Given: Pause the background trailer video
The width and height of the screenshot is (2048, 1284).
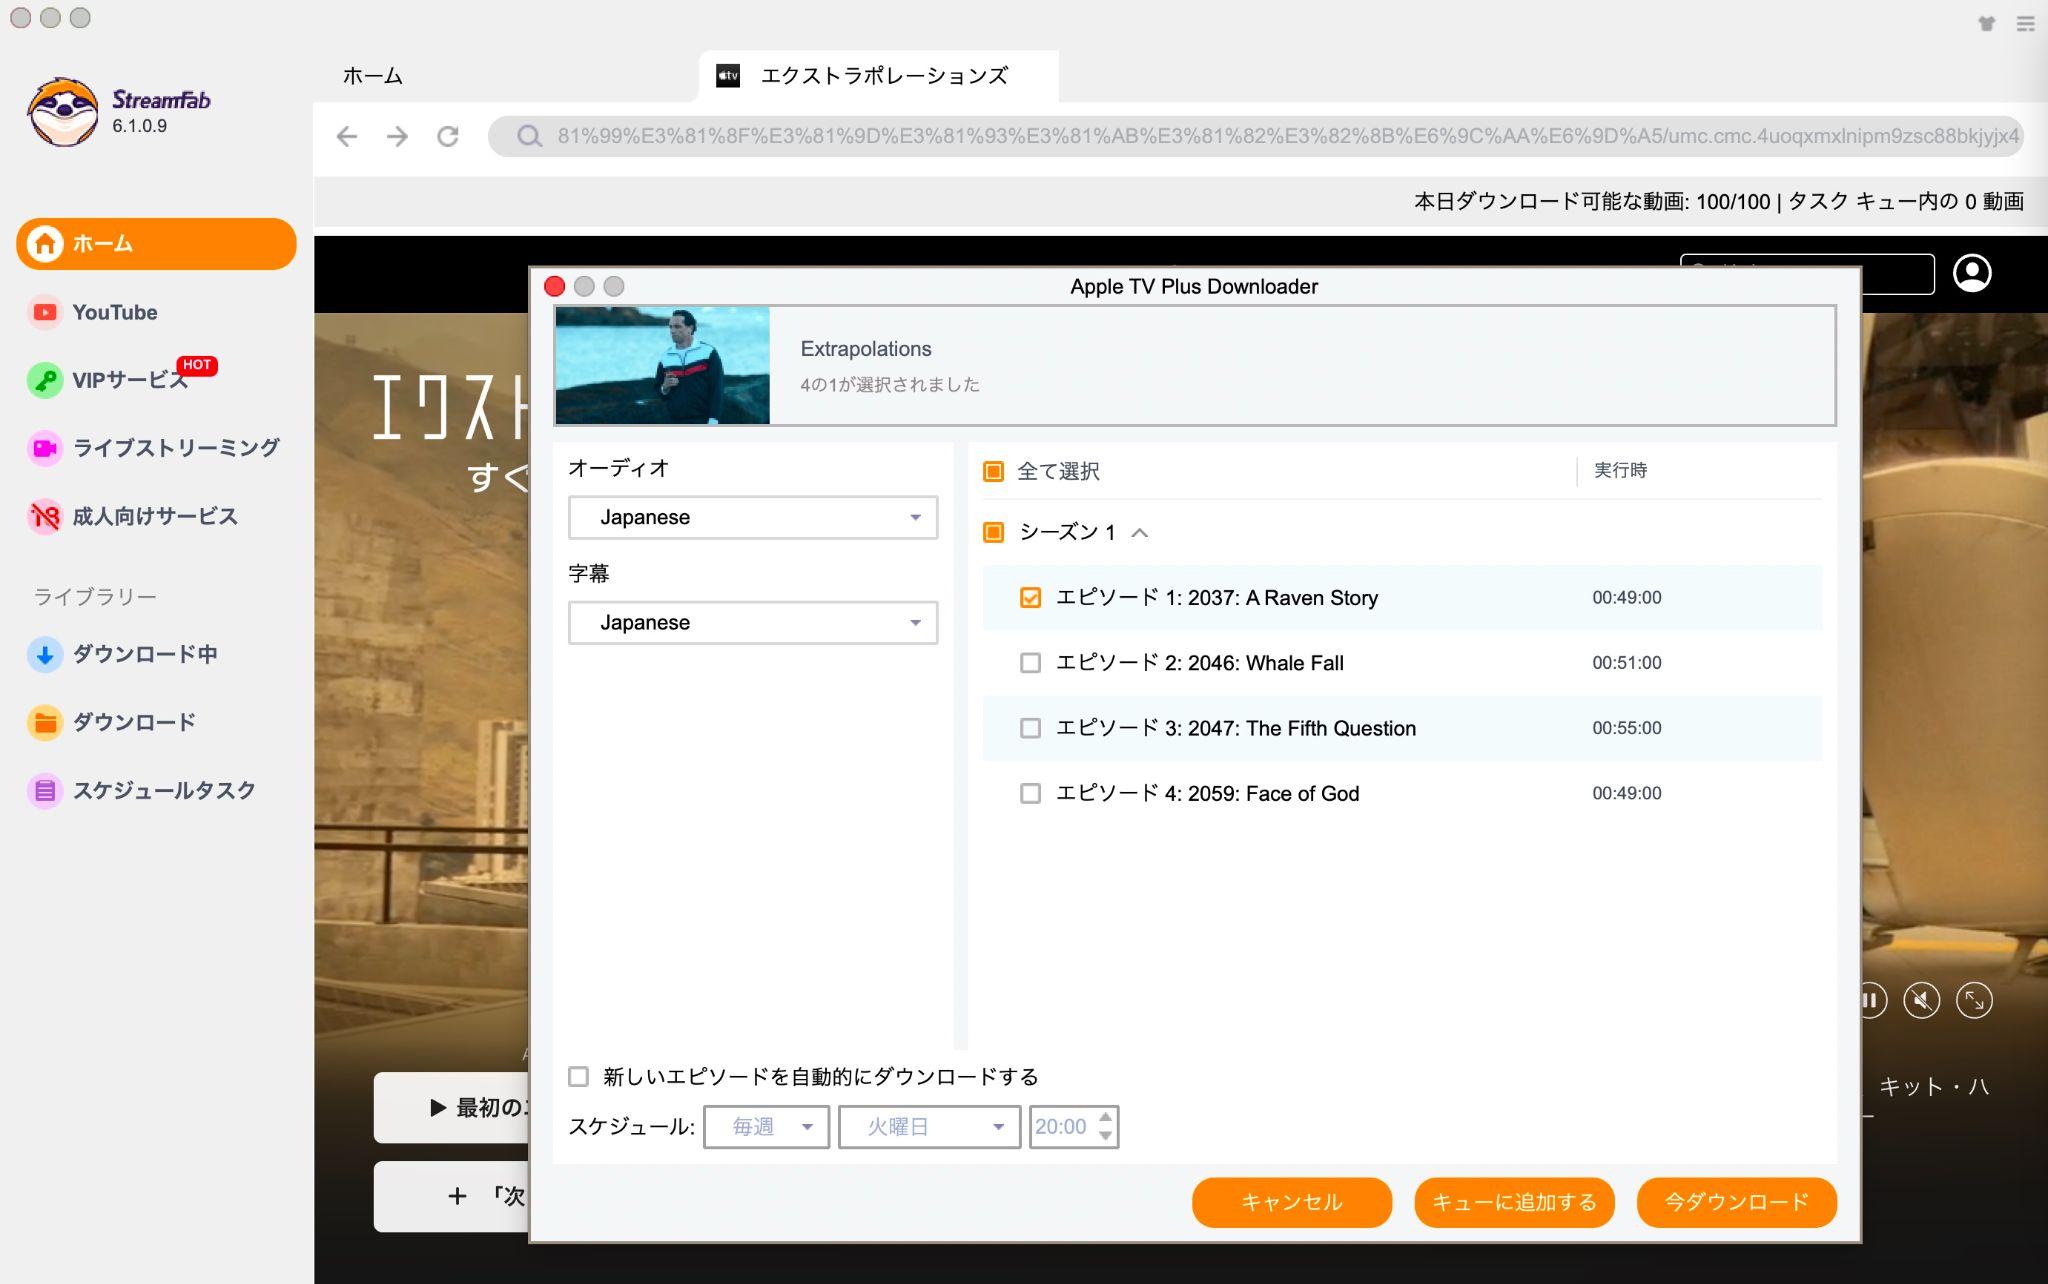Looking at the screenshot, I should pyautogui.click(x=1870, y=1000).
